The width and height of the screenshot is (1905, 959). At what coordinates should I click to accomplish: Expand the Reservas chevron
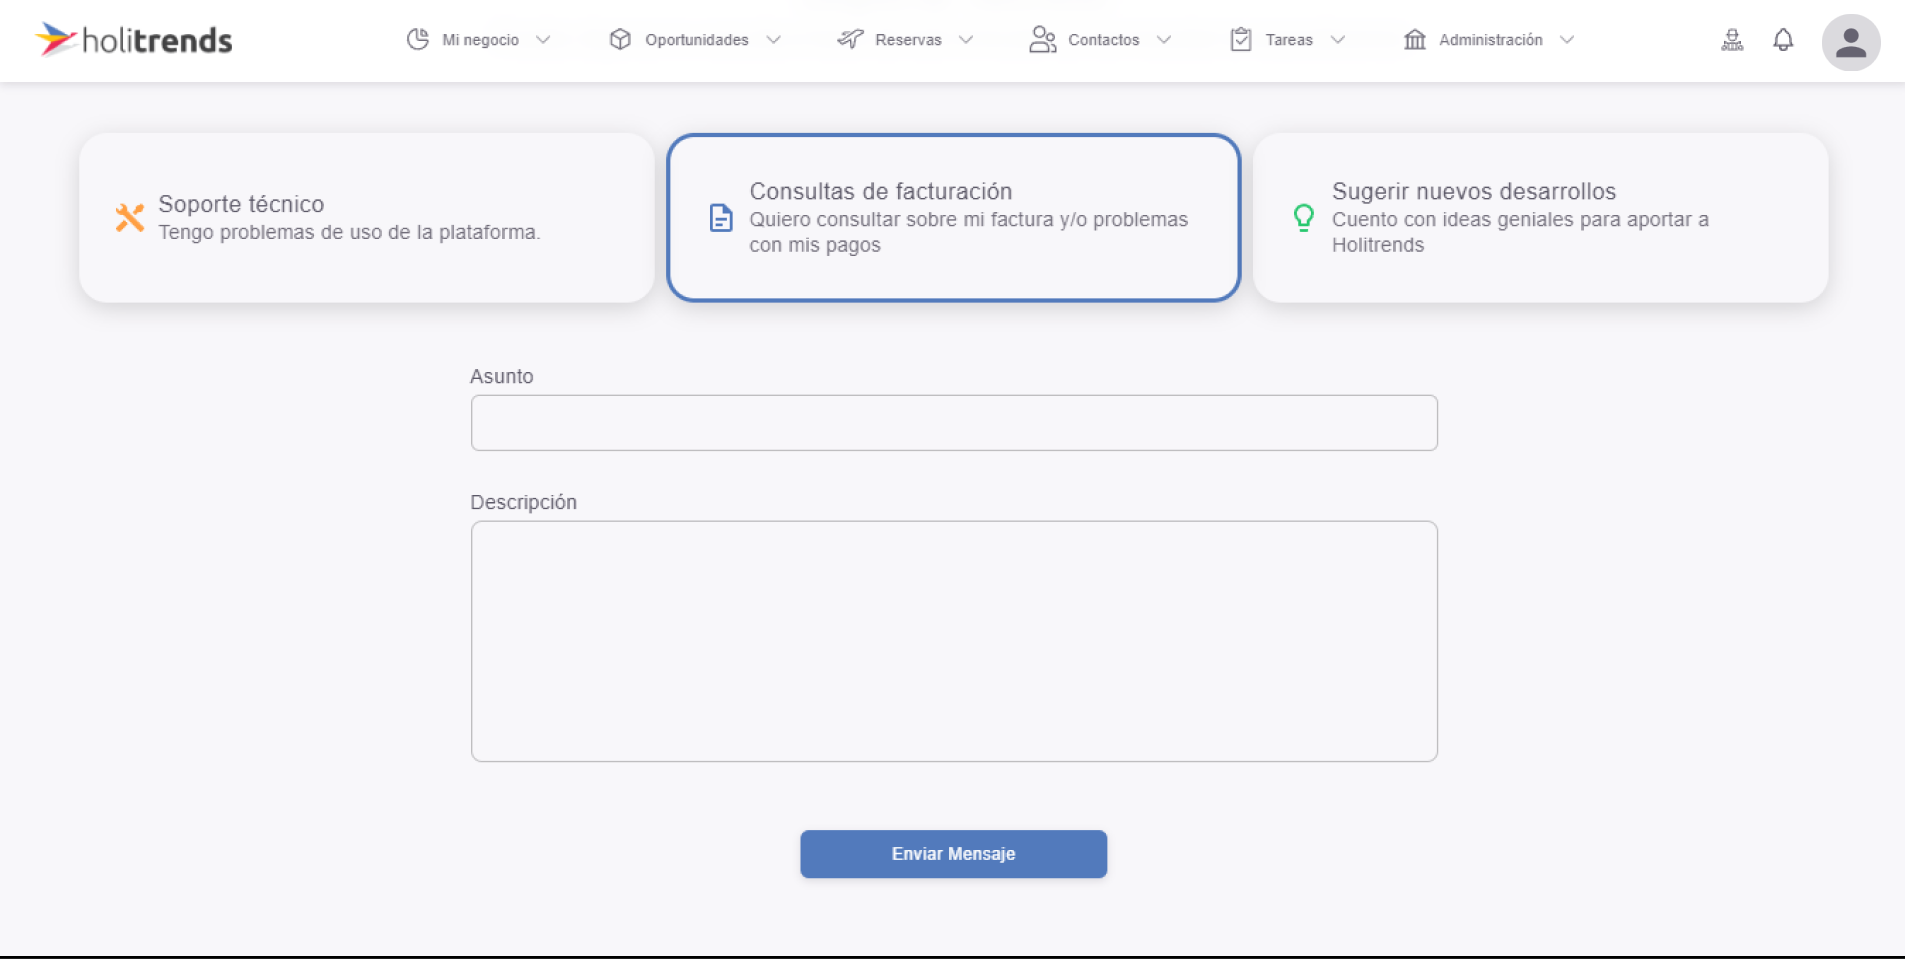click(x=966, y=40)
